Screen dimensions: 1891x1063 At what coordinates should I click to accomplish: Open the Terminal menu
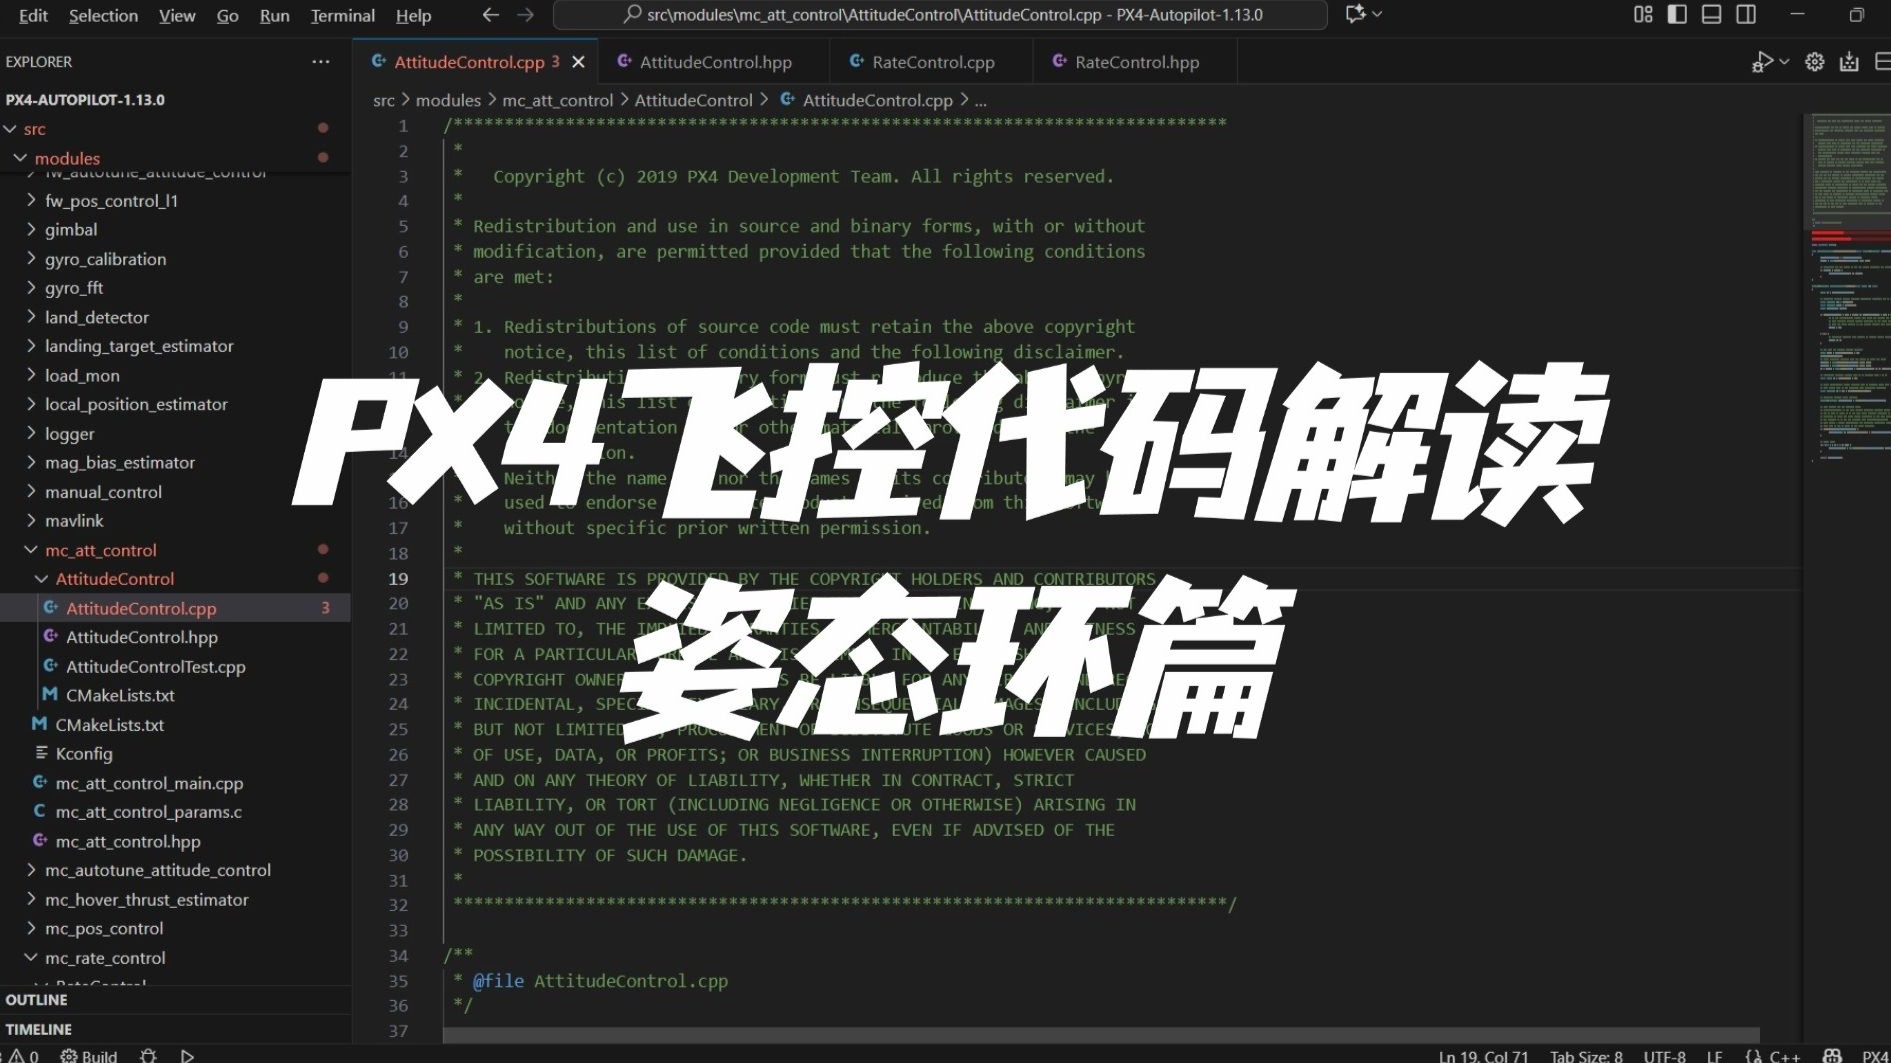point(342,15)
